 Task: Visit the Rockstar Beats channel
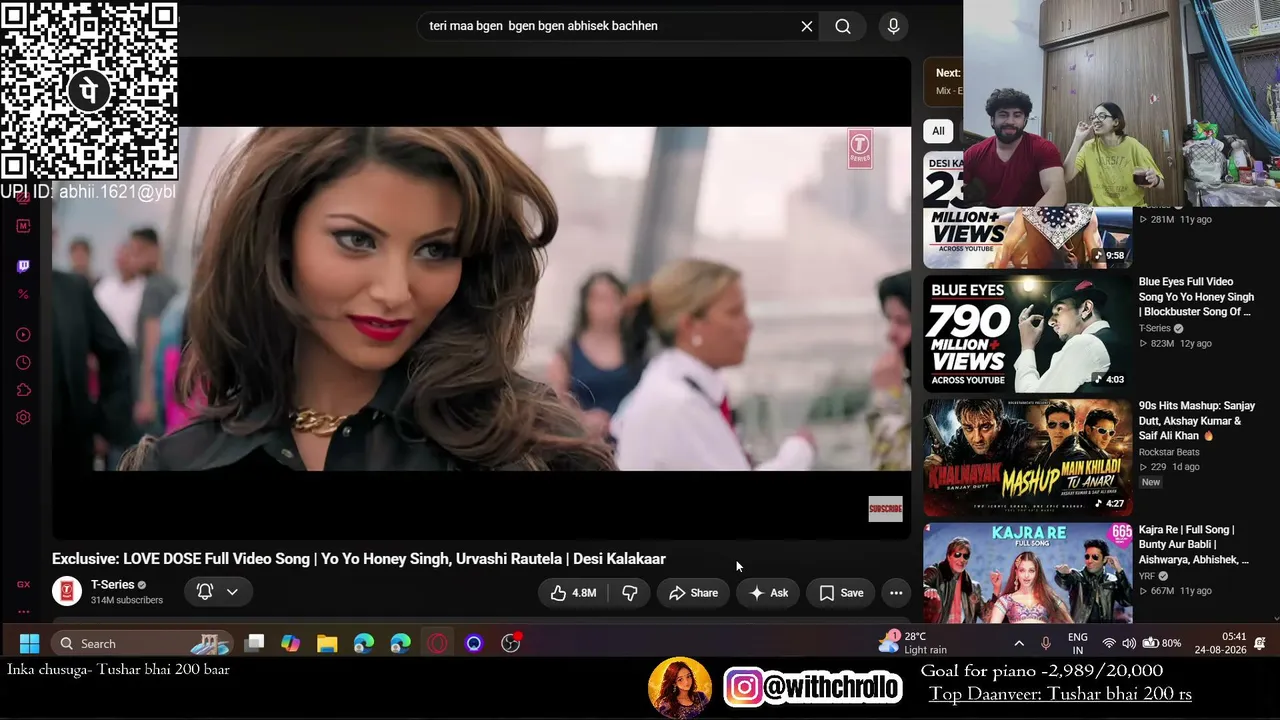click(1169, 452)
